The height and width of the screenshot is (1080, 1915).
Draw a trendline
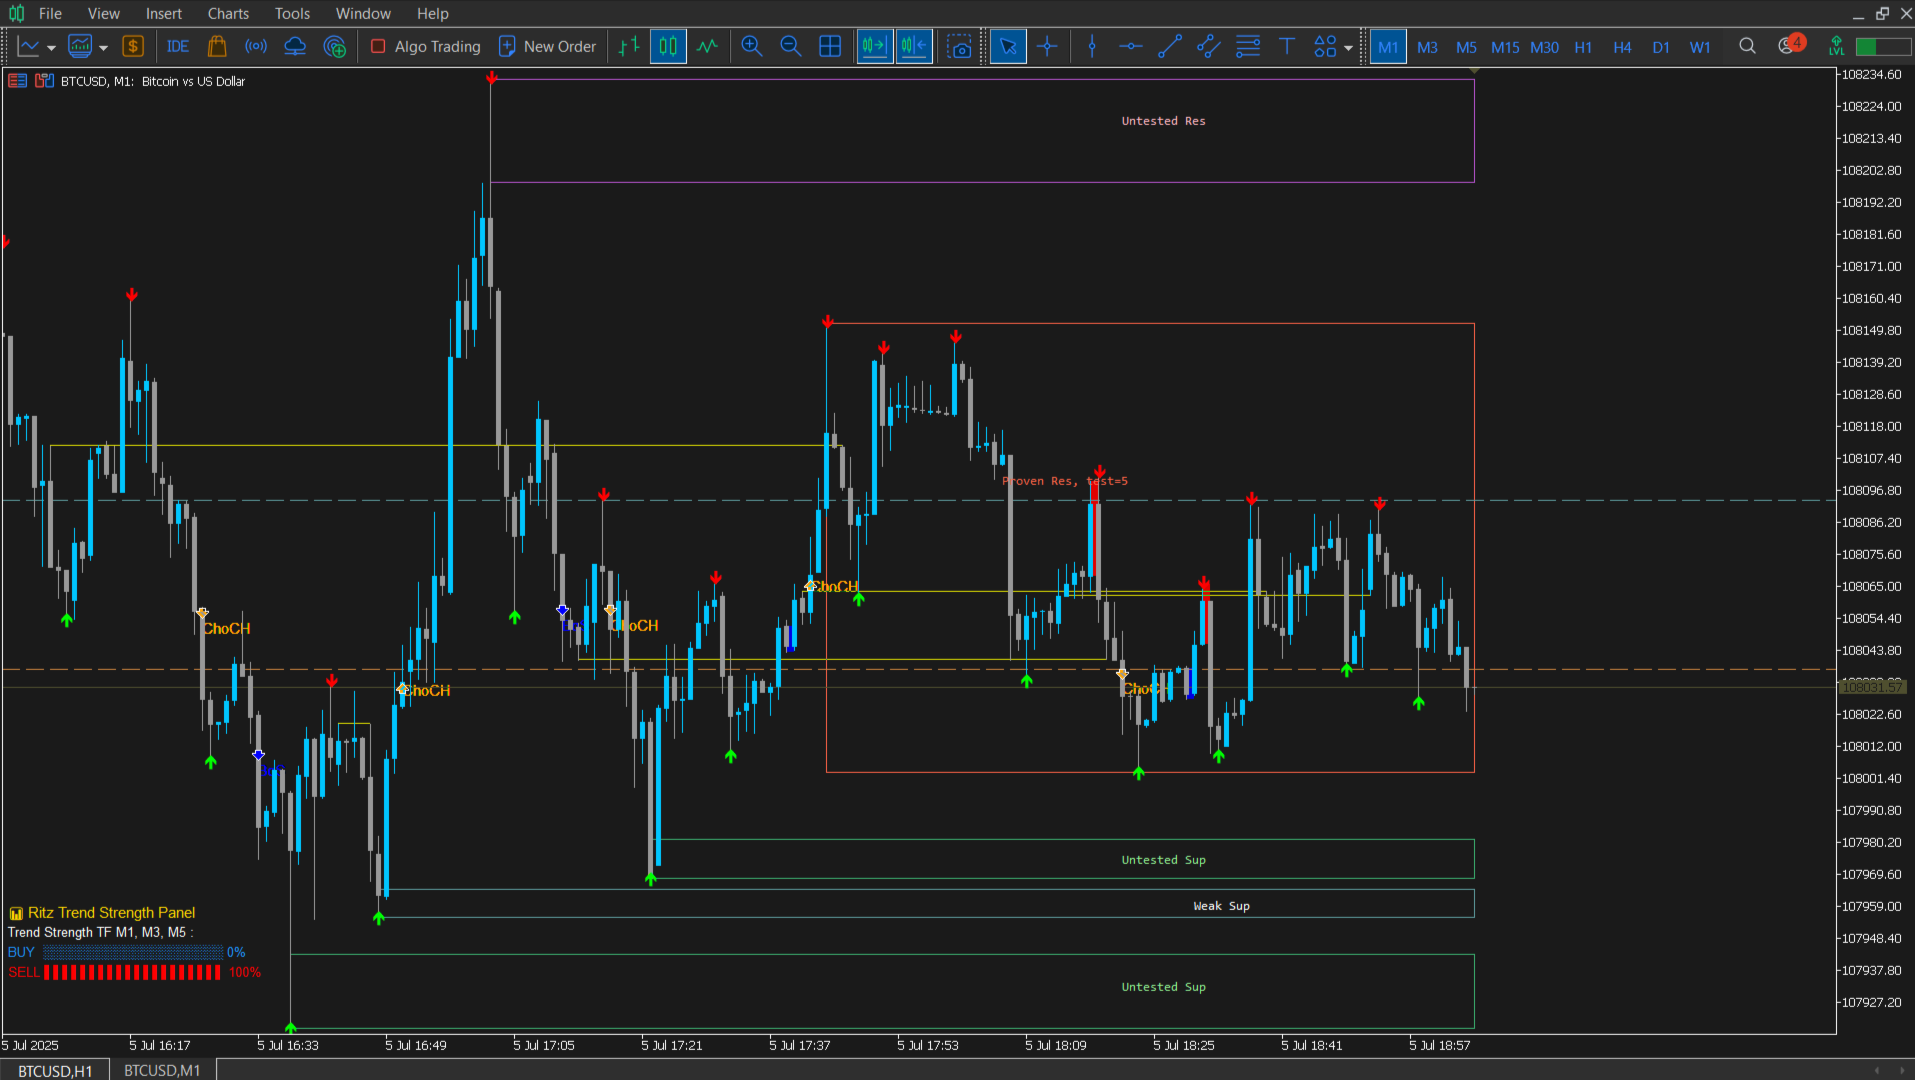[x=1170, y=47]
